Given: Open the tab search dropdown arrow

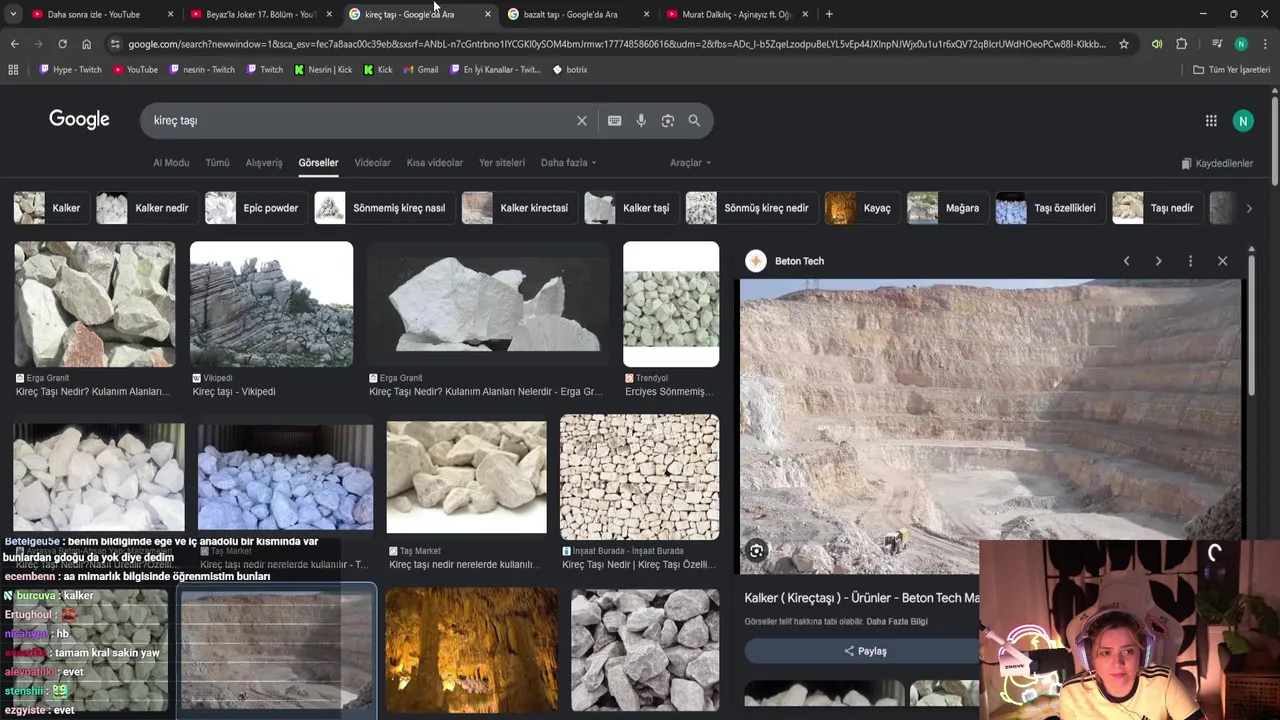Looking at the screenshot, I should [12, 14].
